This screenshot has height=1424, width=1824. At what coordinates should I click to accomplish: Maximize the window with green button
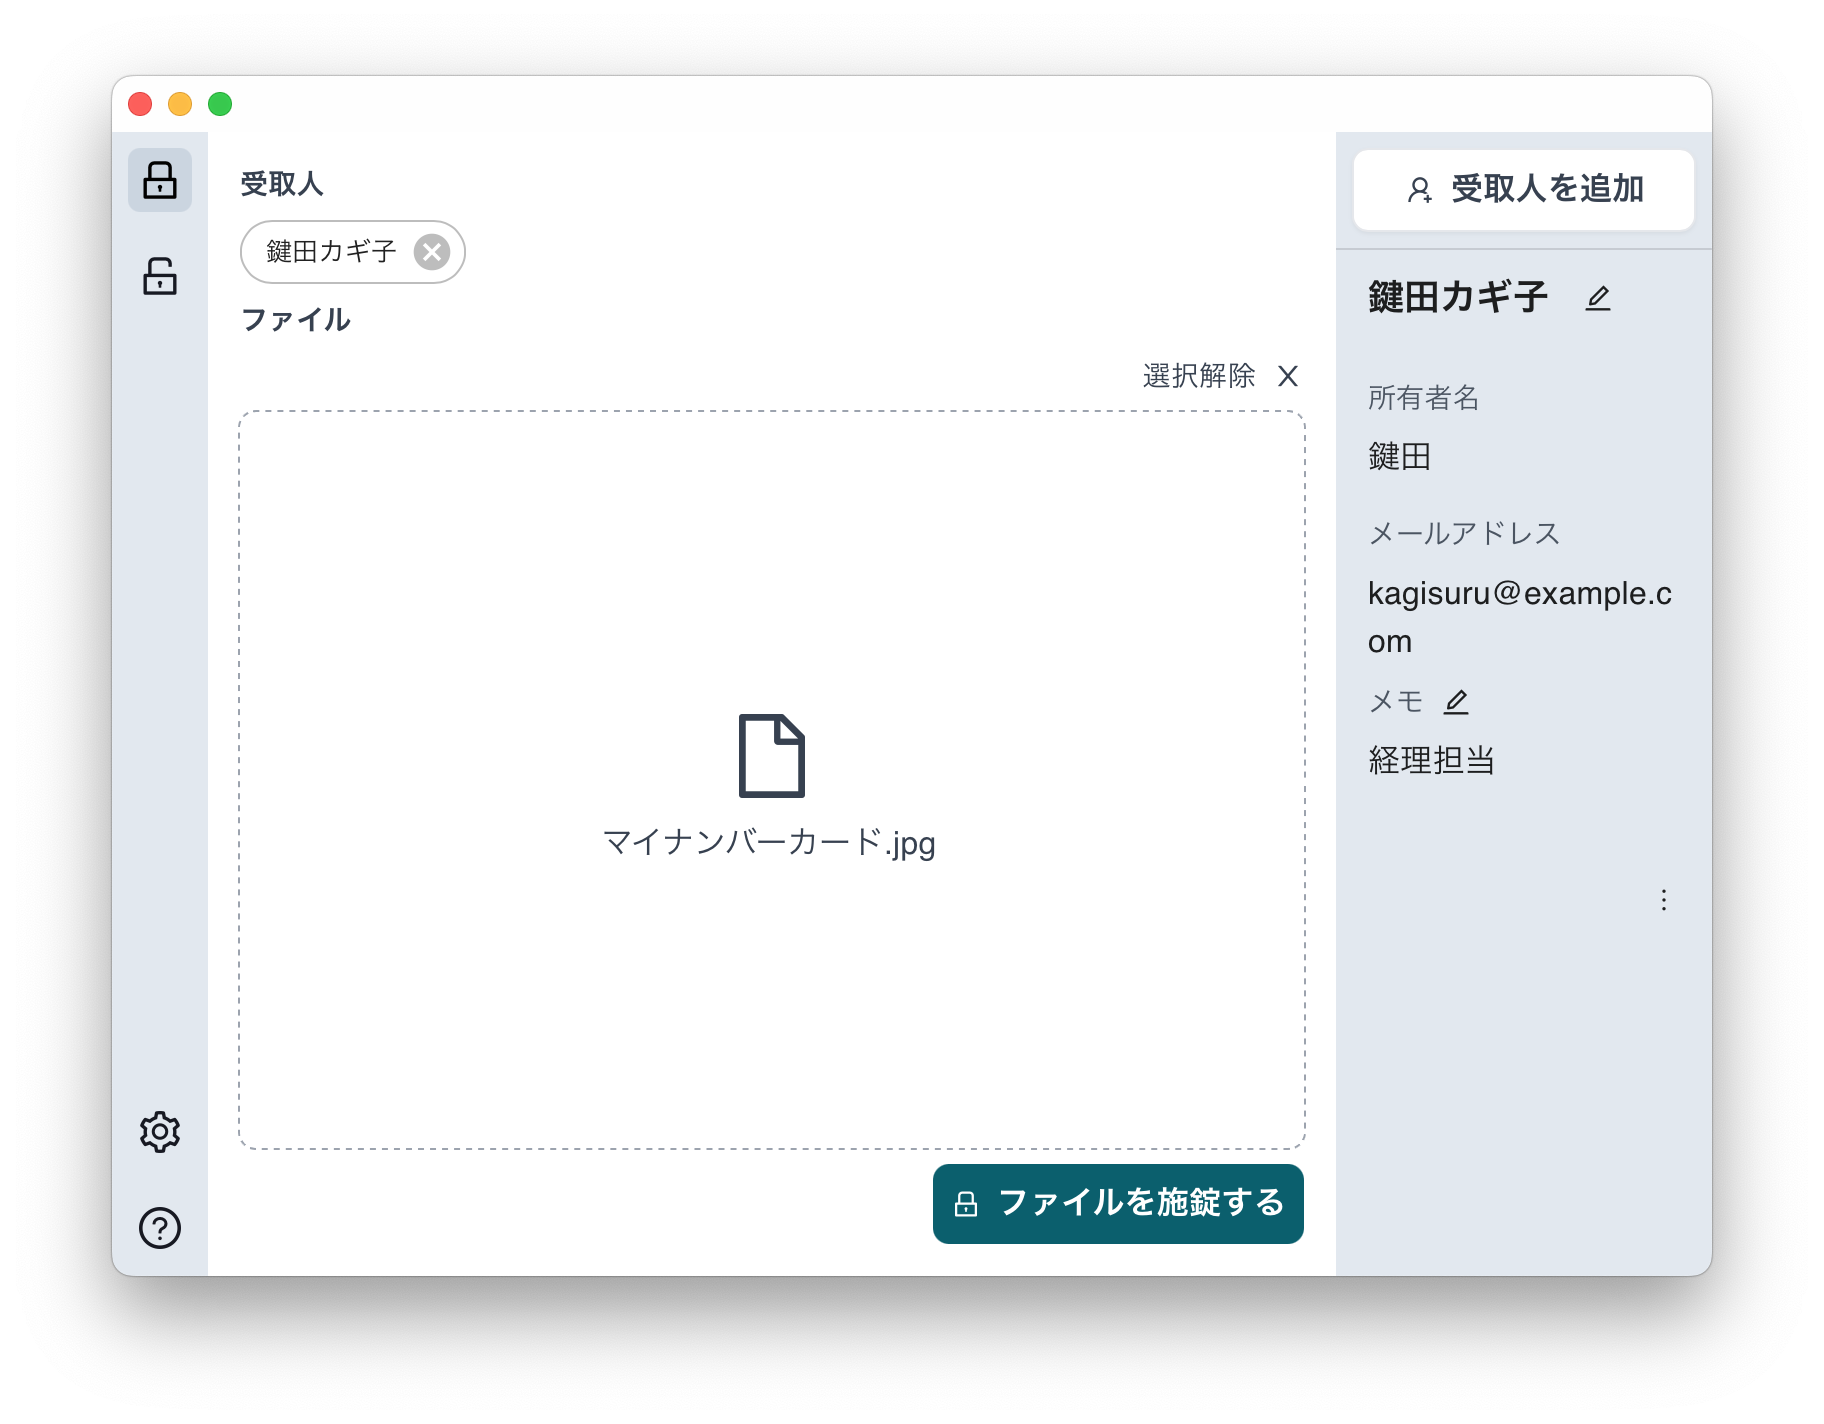220,104
